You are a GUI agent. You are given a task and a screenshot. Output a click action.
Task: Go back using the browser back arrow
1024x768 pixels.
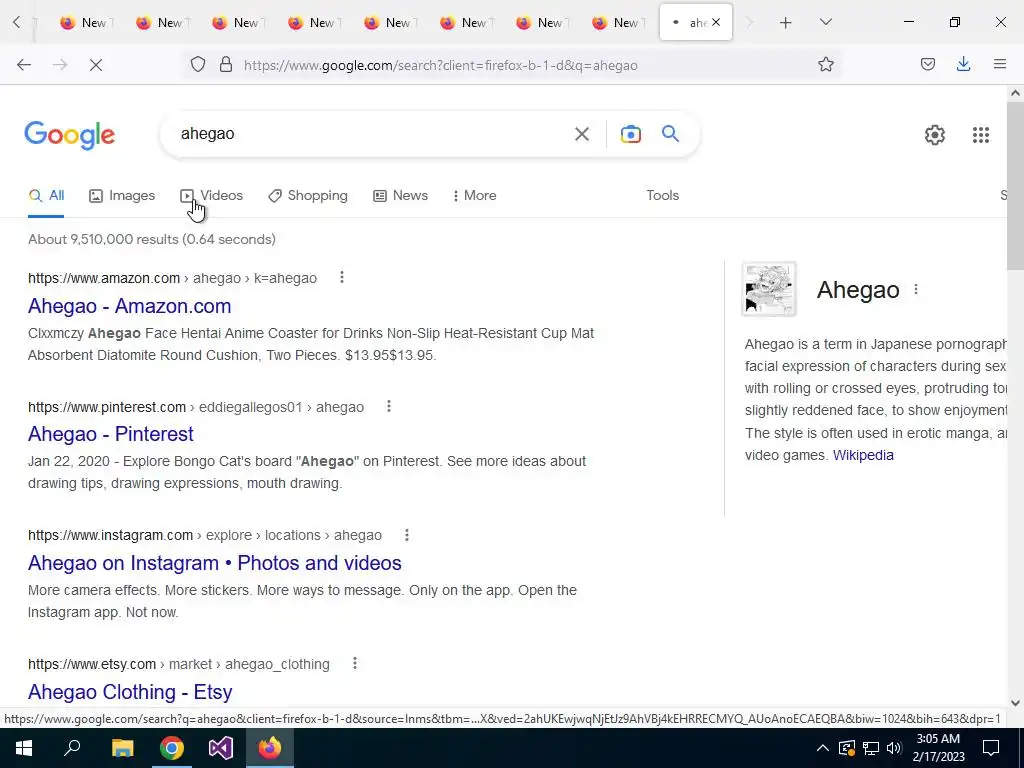24,65
